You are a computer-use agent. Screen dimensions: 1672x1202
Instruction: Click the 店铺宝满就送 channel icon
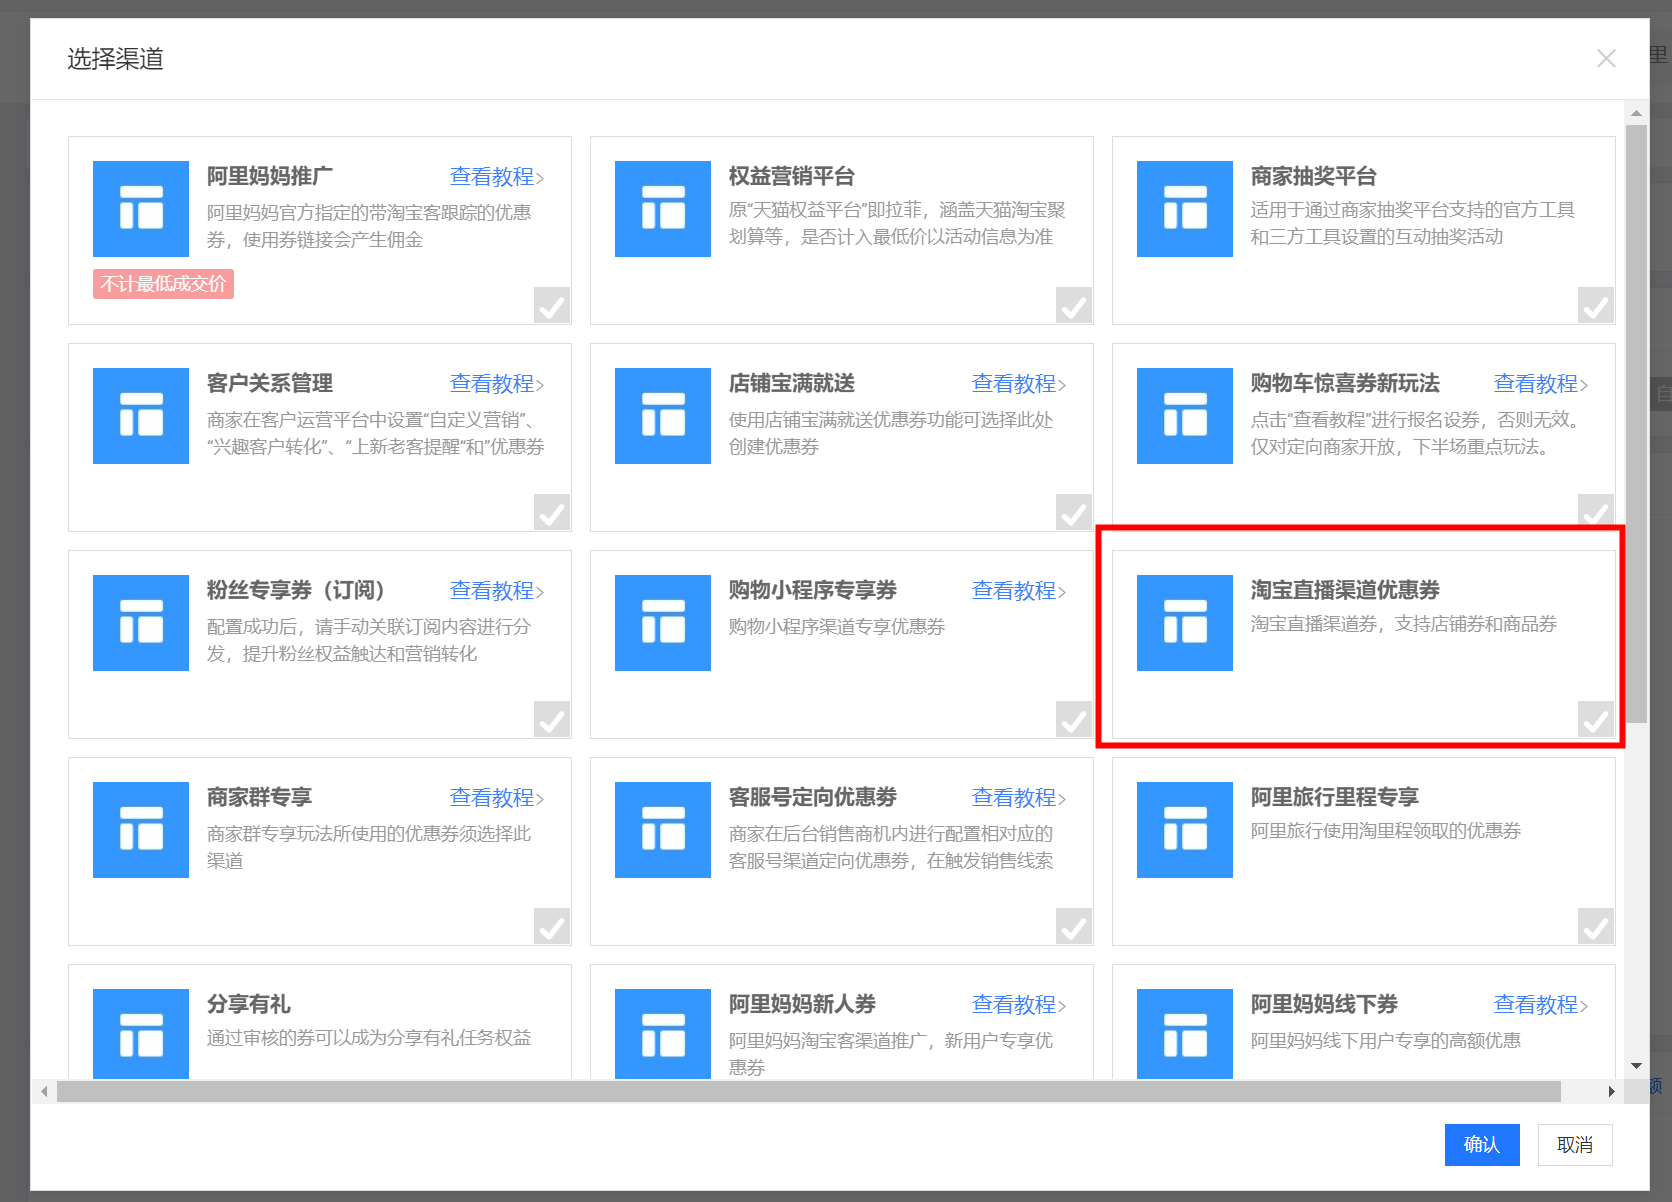pos(663,416)
